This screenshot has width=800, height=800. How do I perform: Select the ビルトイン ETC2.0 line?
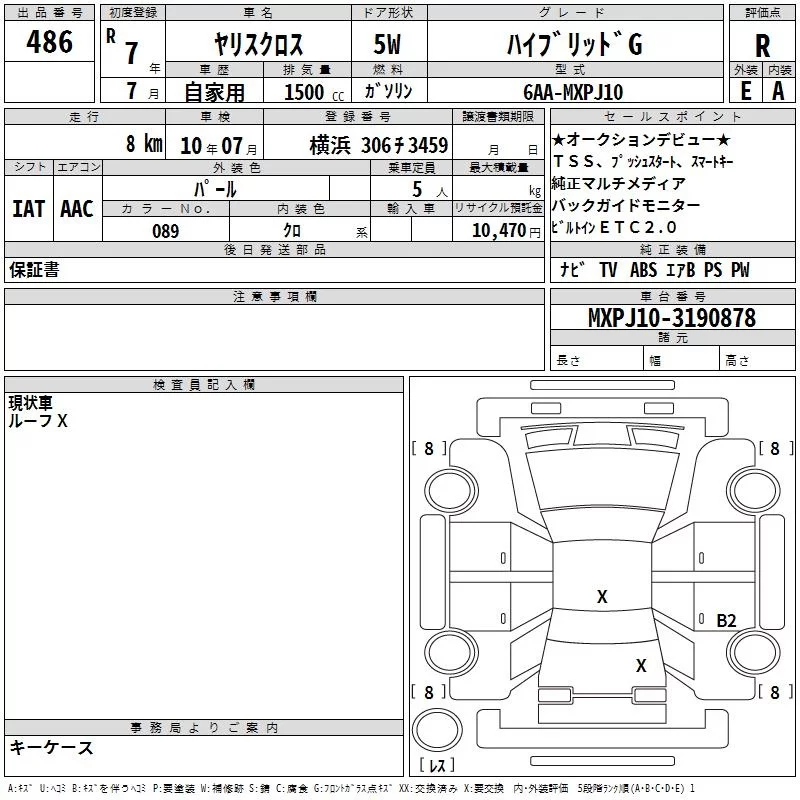(x=614, y=227)
